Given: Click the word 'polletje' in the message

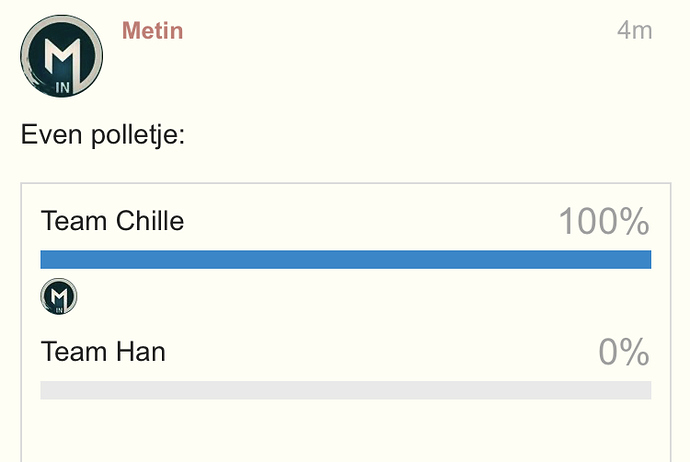Looking at the screenshot, I should [x=134, y=135].
